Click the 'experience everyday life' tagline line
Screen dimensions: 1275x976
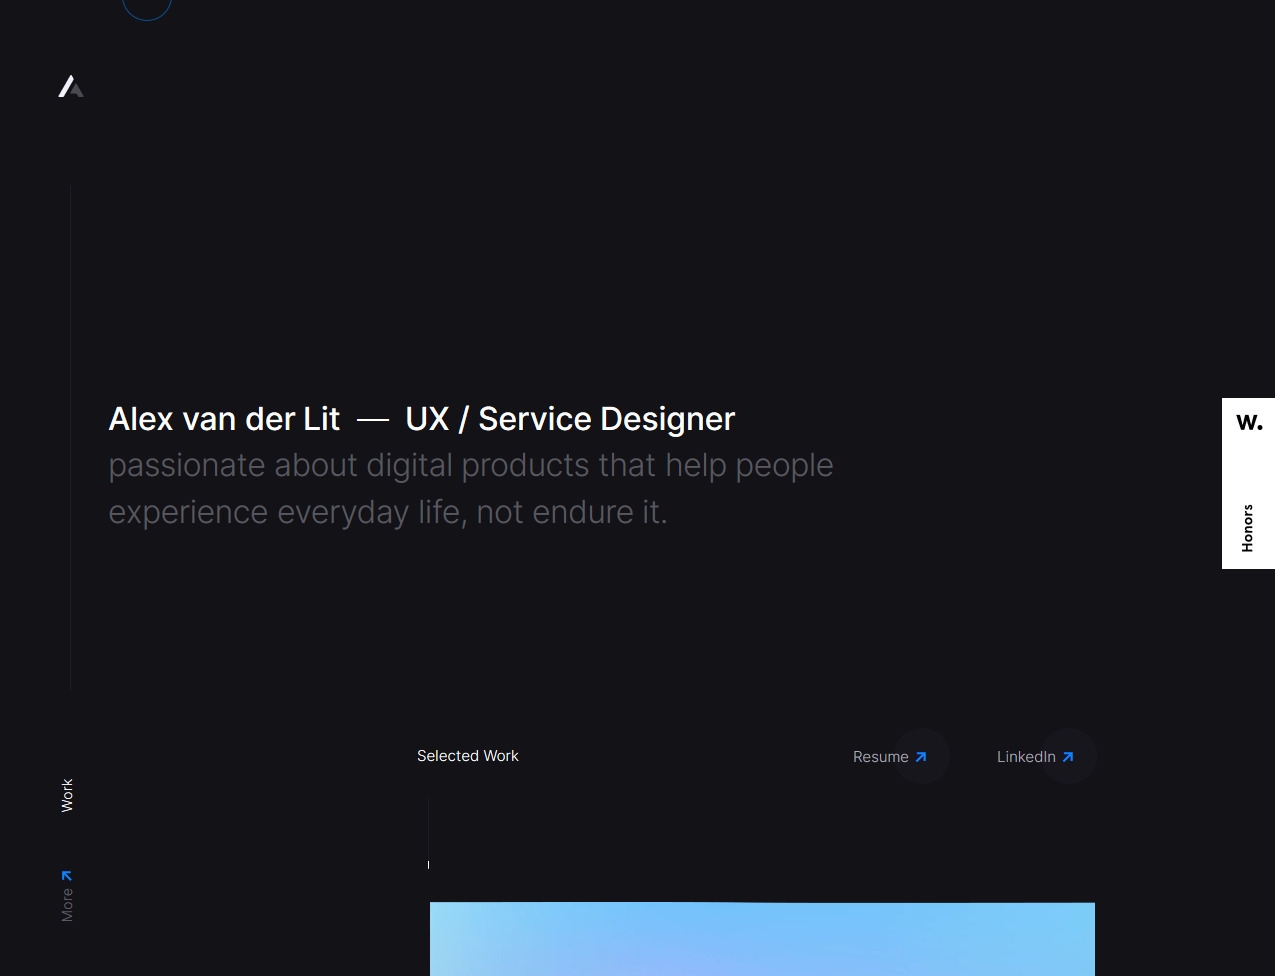pos(387,512)
